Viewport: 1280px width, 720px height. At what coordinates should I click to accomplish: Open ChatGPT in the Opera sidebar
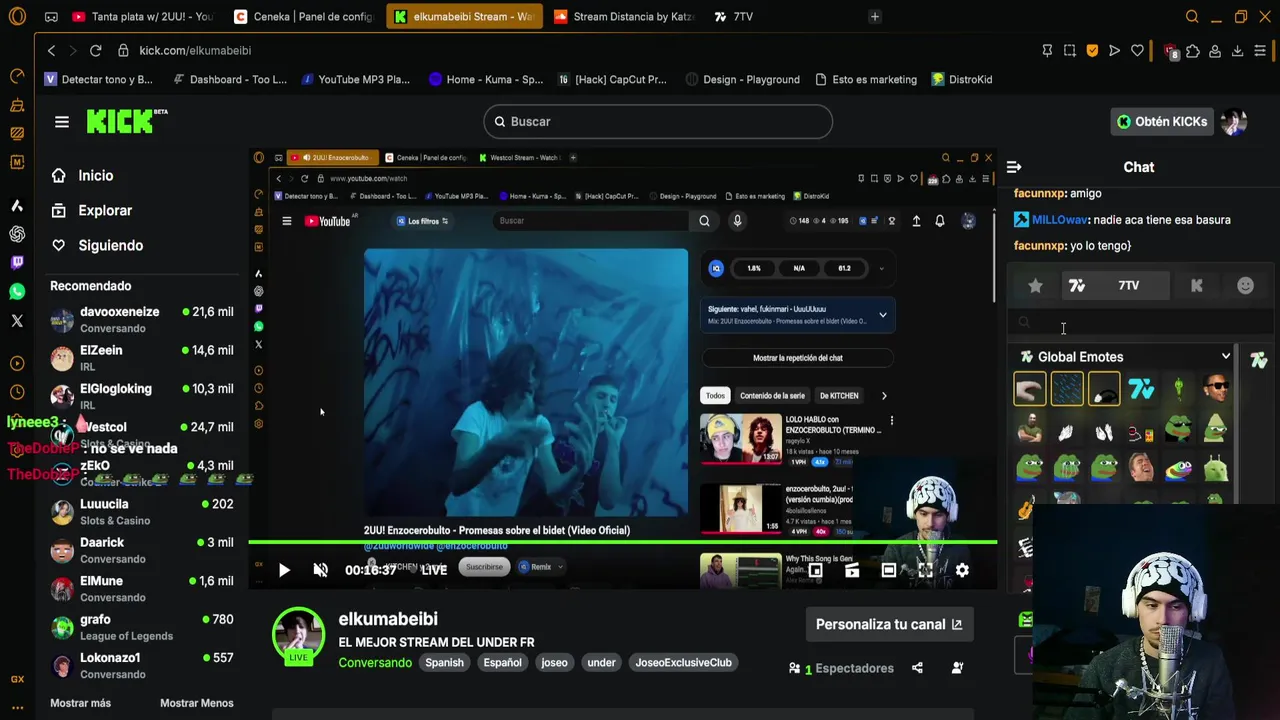tap(17, 234)
